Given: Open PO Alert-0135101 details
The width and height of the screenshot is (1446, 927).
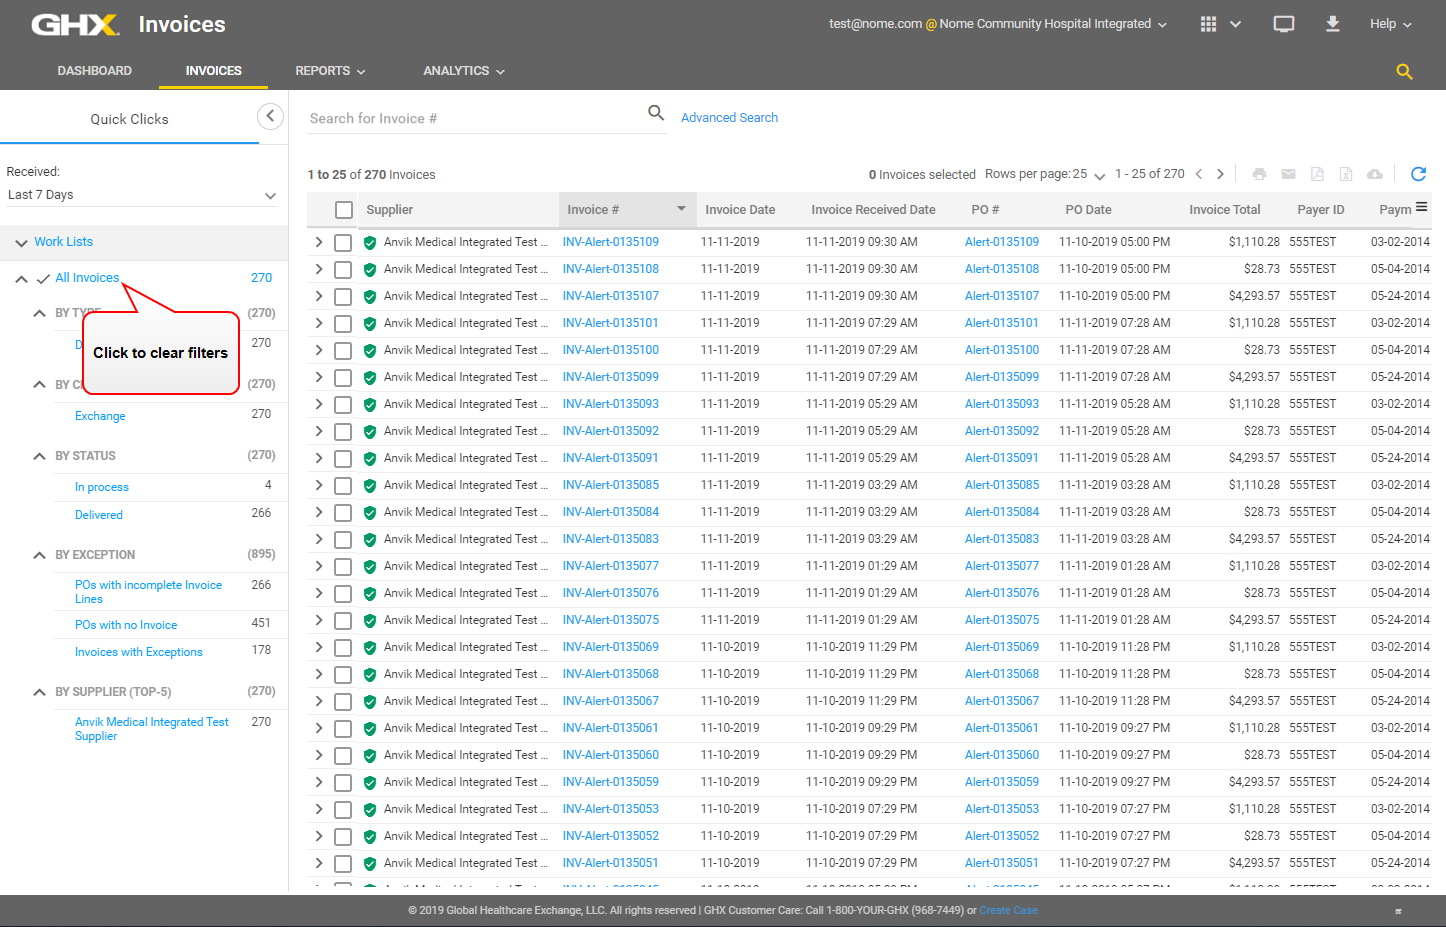Looking at the screenshot, I should click(x=1001, y=323).
